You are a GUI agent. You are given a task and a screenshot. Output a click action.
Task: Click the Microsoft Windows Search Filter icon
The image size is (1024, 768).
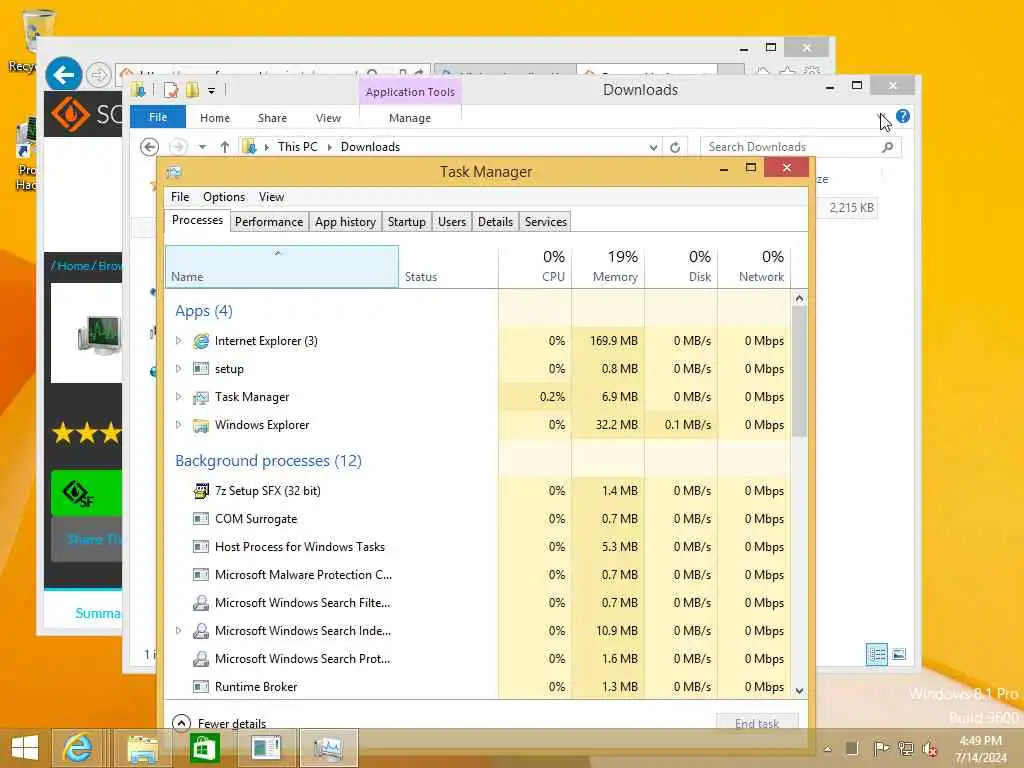click(x=200, y=603)
